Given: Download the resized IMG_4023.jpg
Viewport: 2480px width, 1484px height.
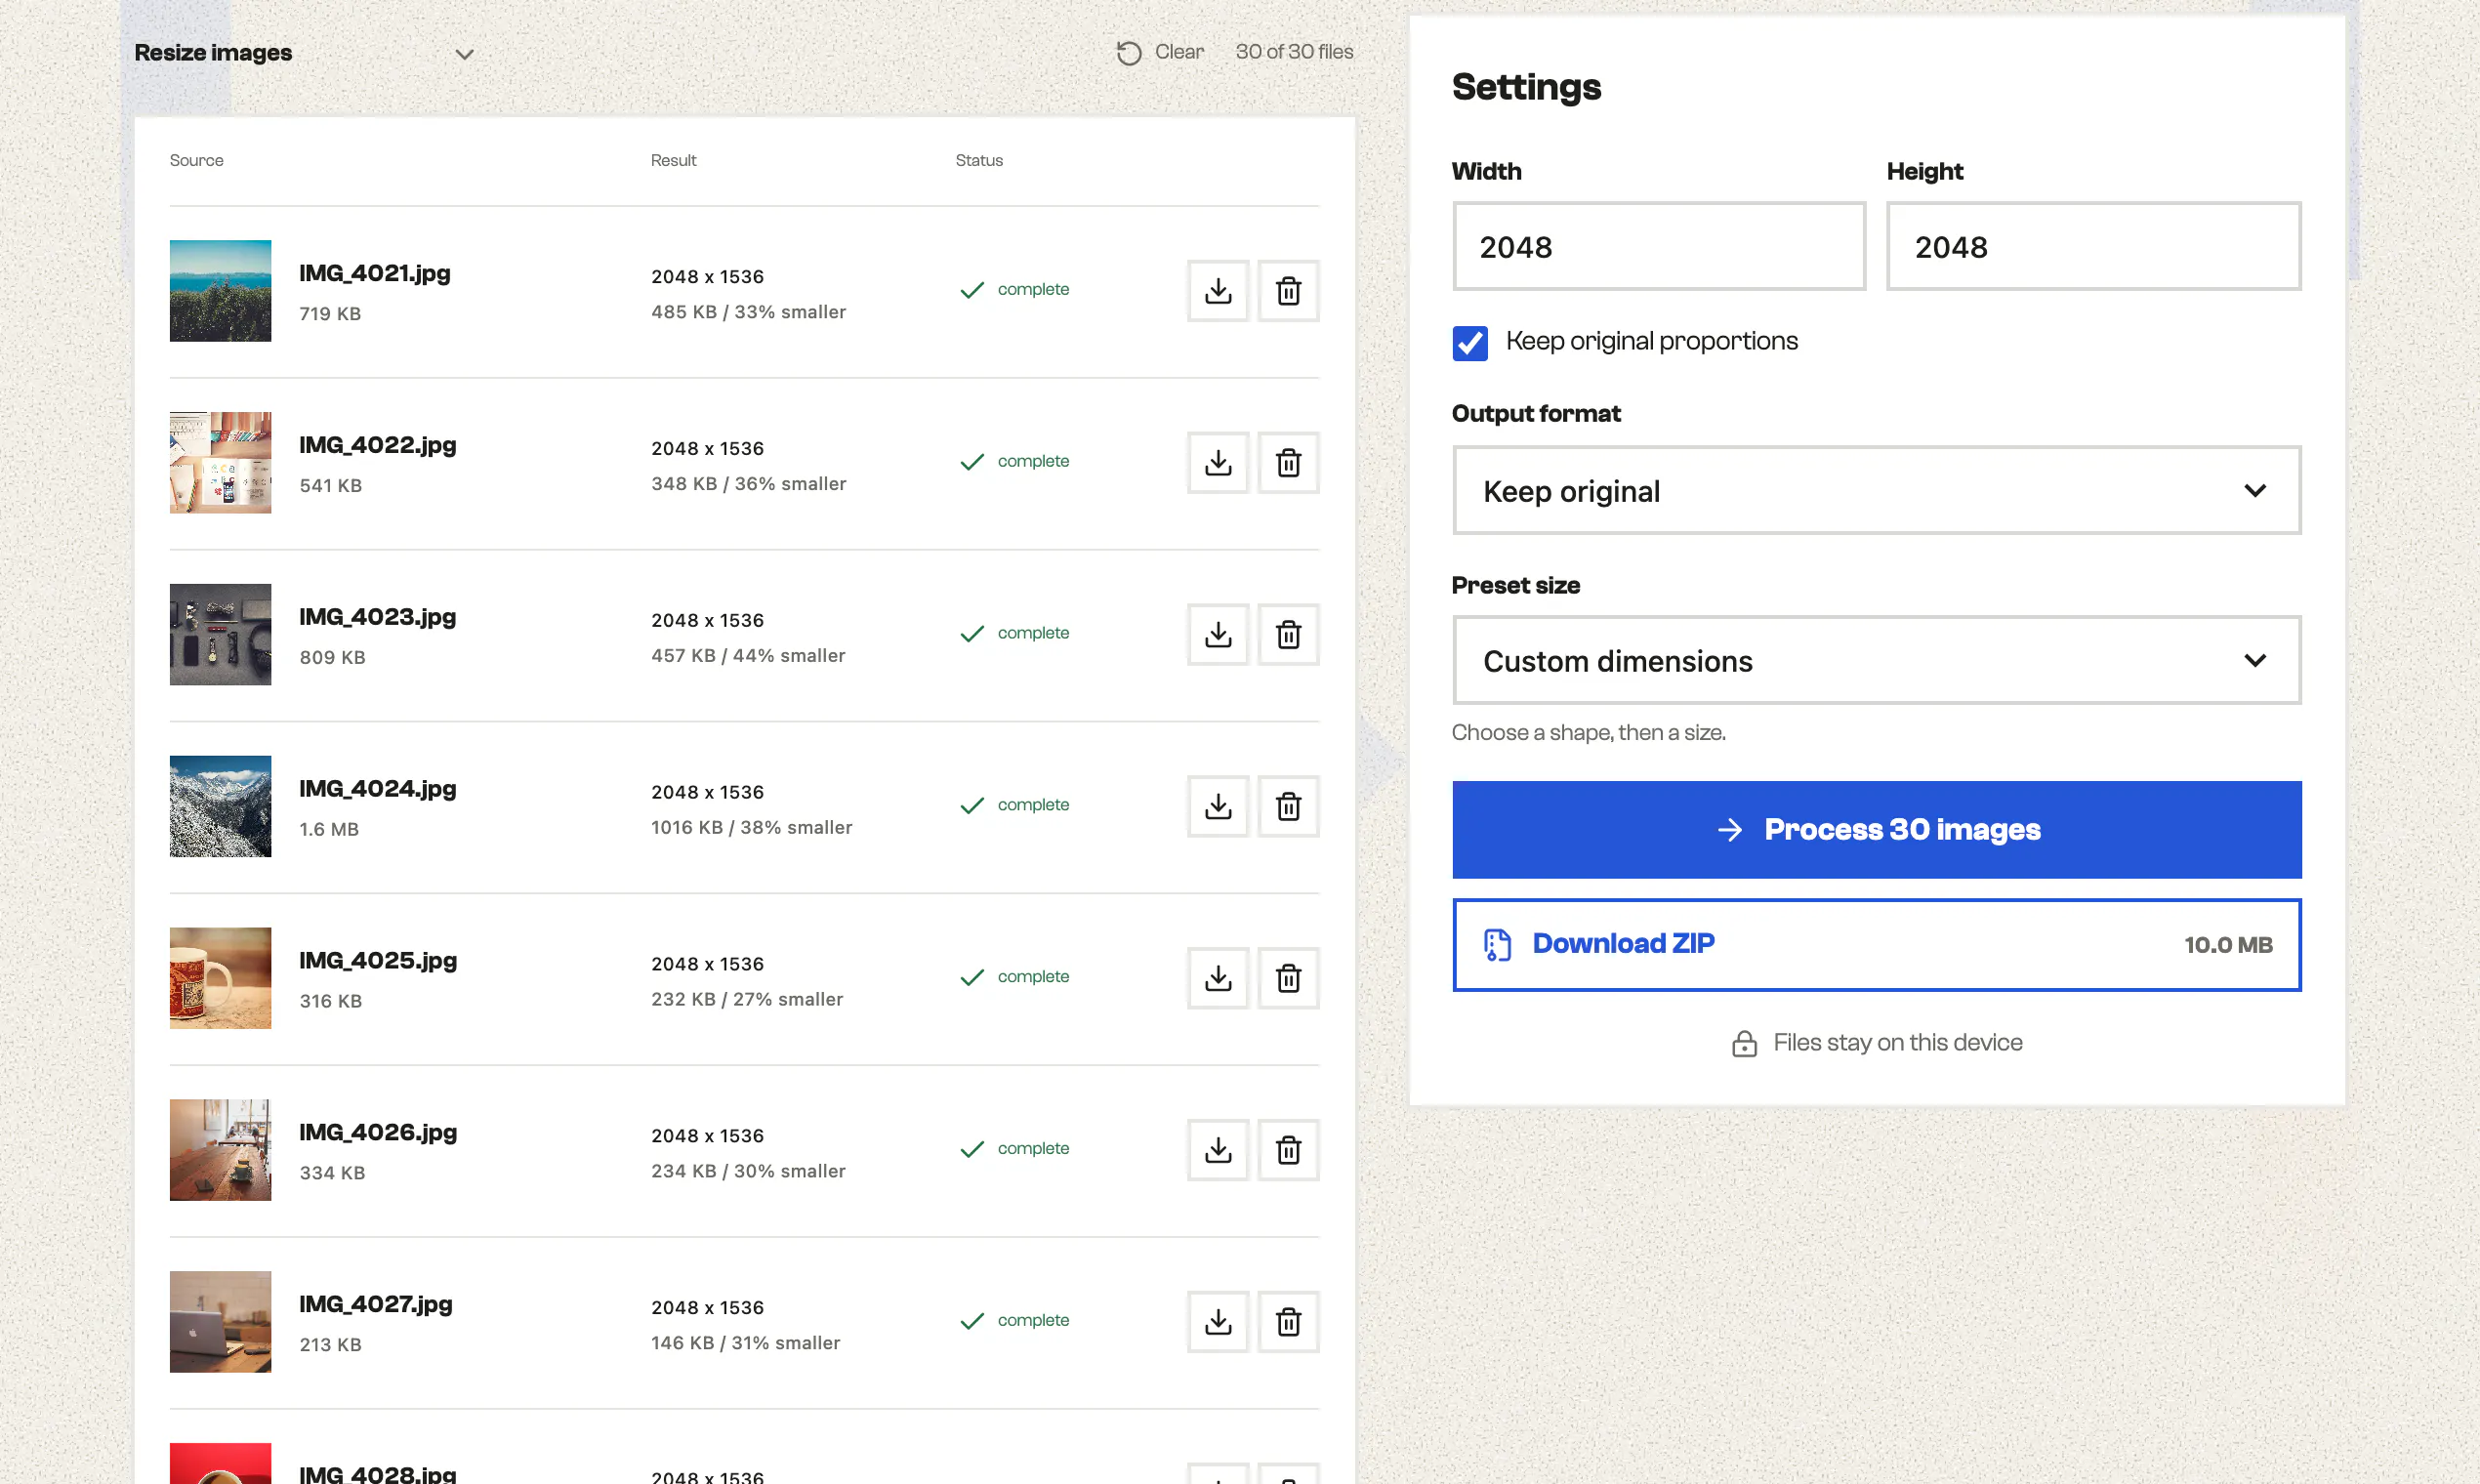Looking at the screenshot, I should (x=1217, y=635).
